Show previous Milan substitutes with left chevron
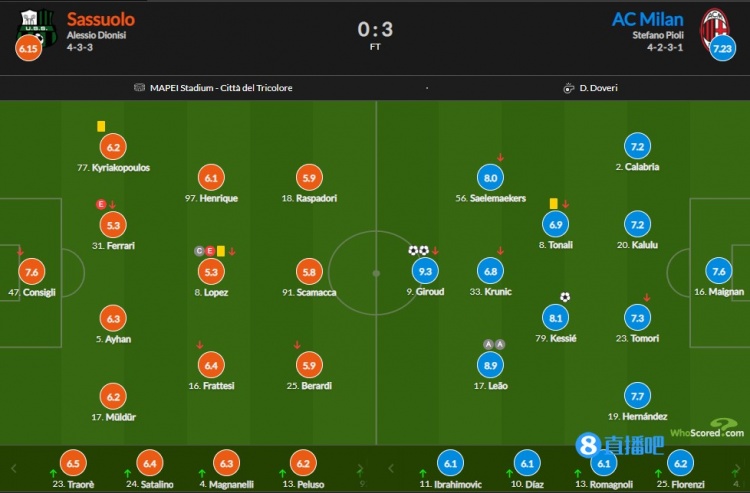The height and width of the screenshot is (493, 750). point(391,469)
